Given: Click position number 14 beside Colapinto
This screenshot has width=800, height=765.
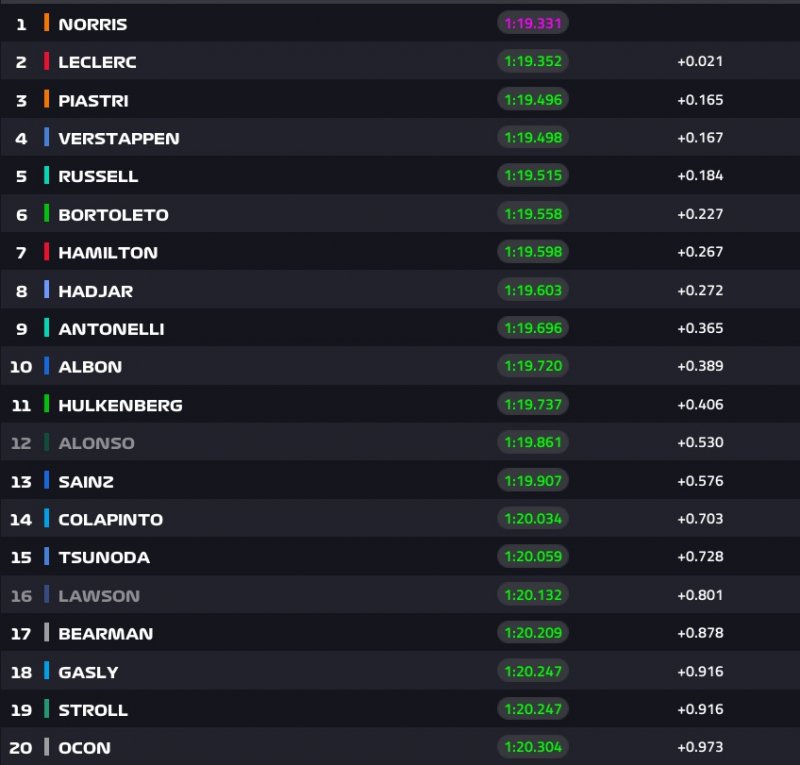Looking at the screenshot, I should tap(21, 520).
